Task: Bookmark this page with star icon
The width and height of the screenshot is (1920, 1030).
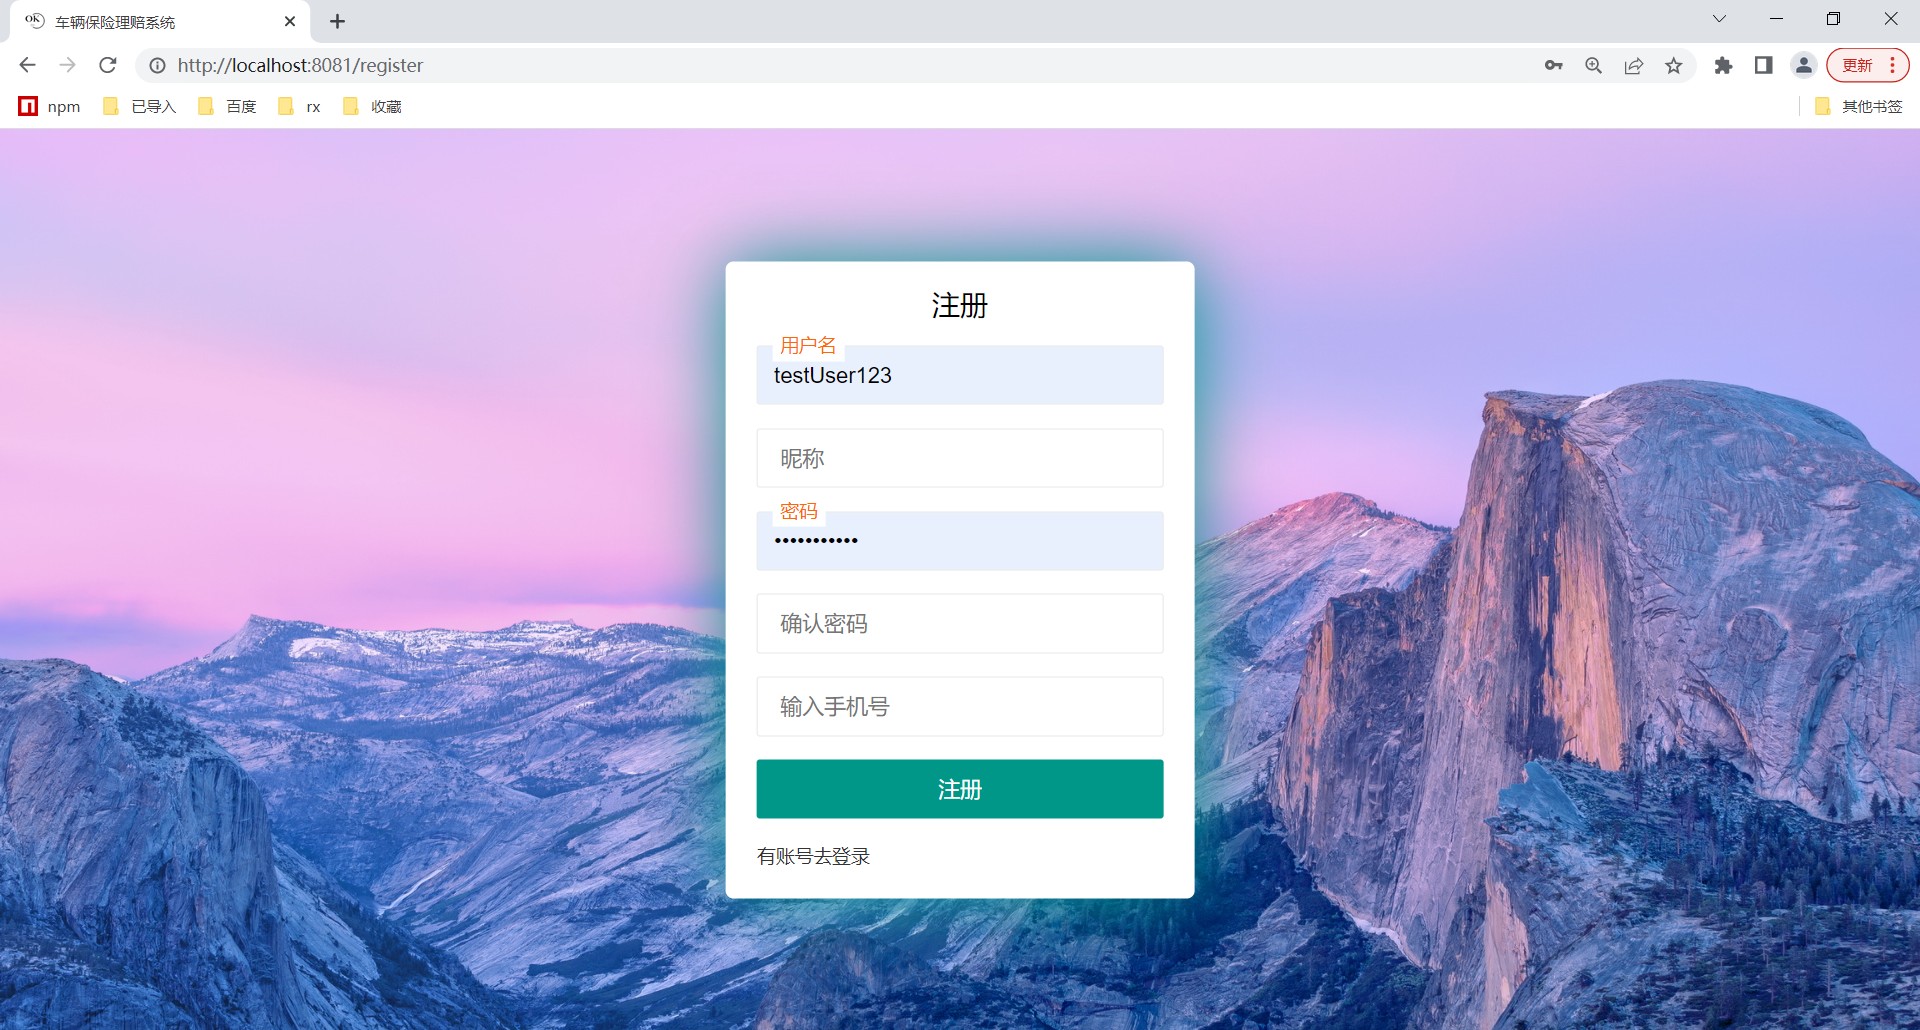Action: (1674, 65)
